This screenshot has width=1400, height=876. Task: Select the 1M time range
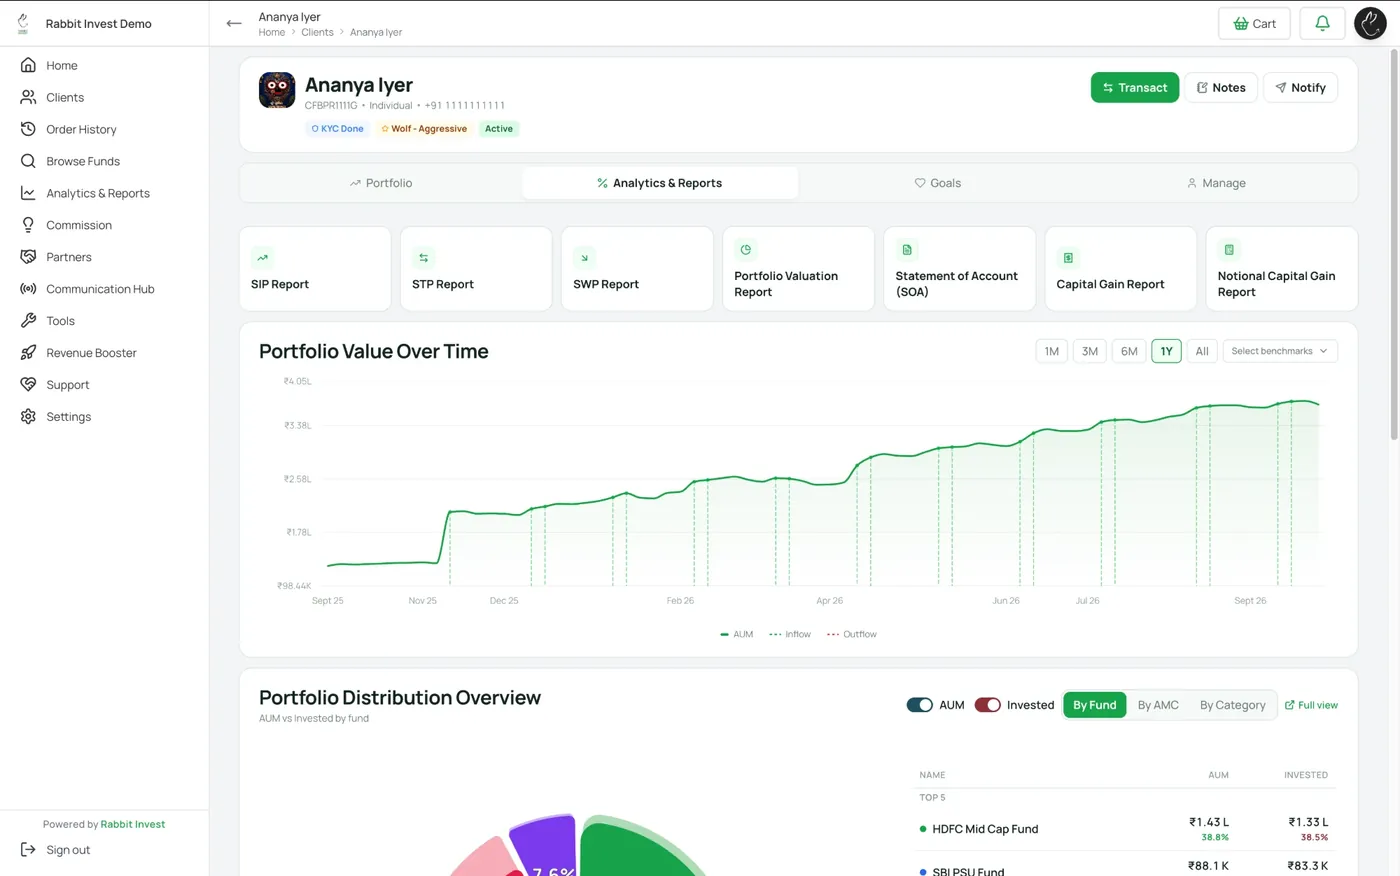click(1051, 351)
